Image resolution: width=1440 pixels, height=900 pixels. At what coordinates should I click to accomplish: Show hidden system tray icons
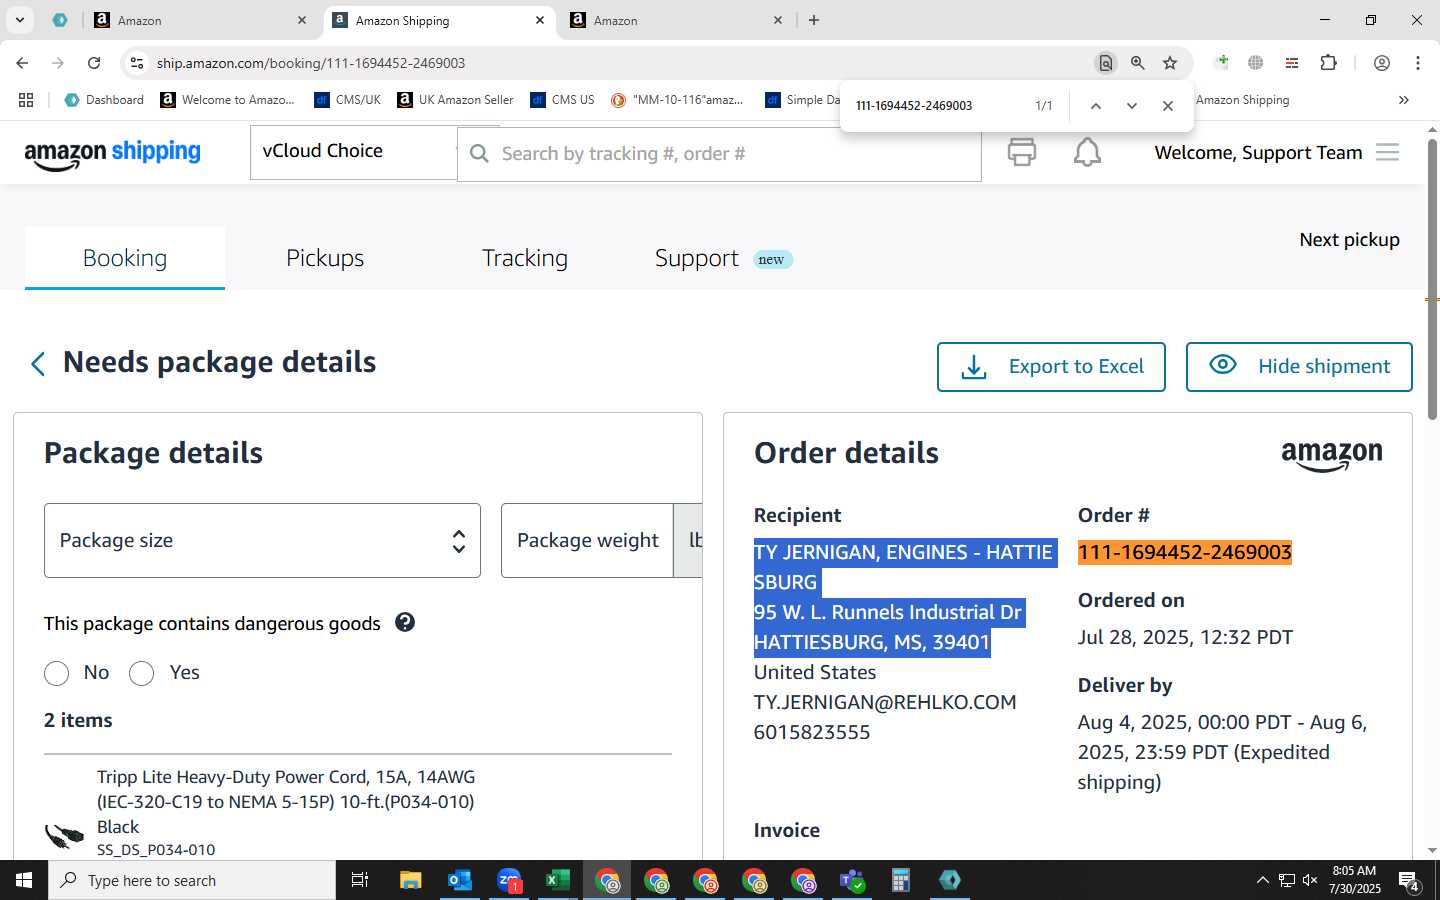pos(1262,880)
